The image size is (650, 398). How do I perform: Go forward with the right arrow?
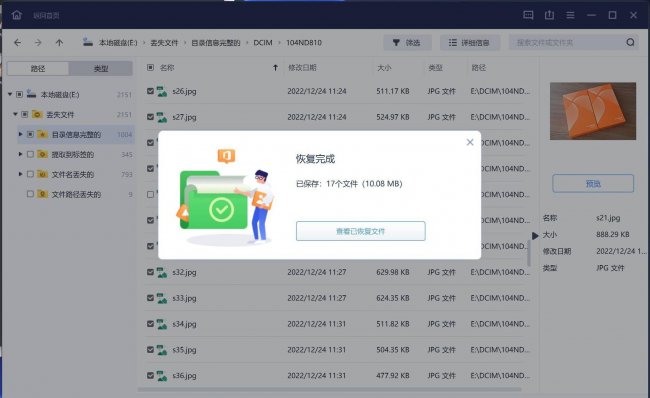click(38, 42)
